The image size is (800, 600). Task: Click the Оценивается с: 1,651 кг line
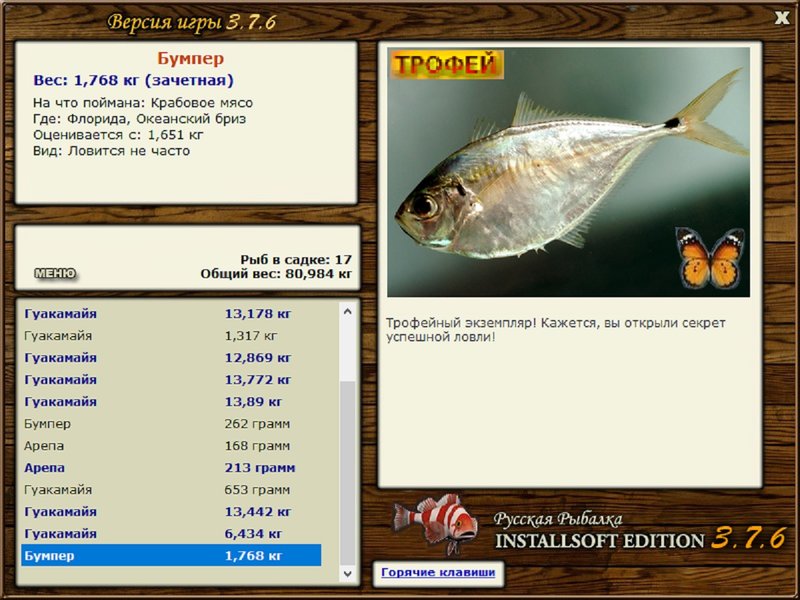tap(118, 135)
